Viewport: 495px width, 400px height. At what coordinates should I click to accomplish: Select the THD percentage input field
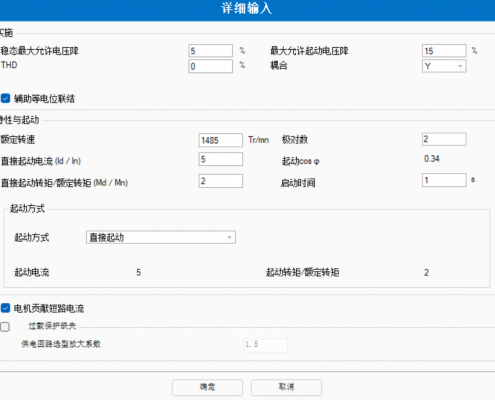click(x=210, y=66)
